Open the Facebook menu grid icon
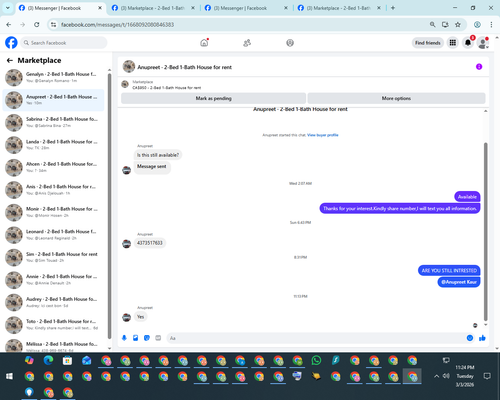This screenshot has width=500, height=400. (x=453, y=43)
